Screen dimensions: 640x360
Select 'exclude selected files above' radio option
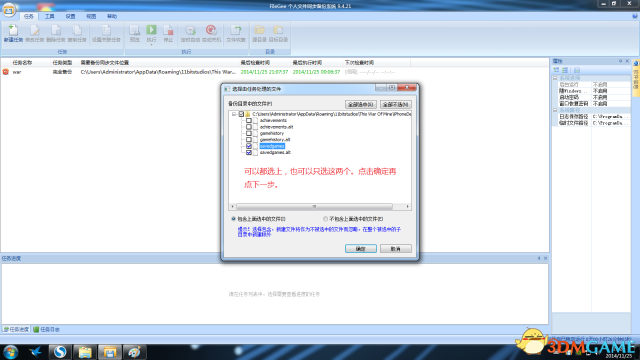point(326,219)
